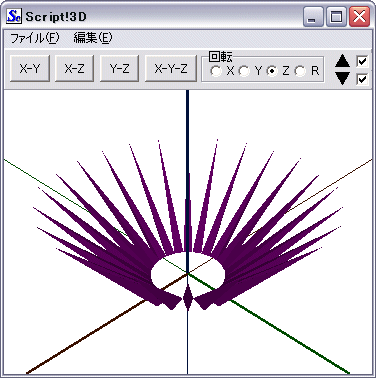
Task: Select Z rotation radio button
Action: [272, 71]
